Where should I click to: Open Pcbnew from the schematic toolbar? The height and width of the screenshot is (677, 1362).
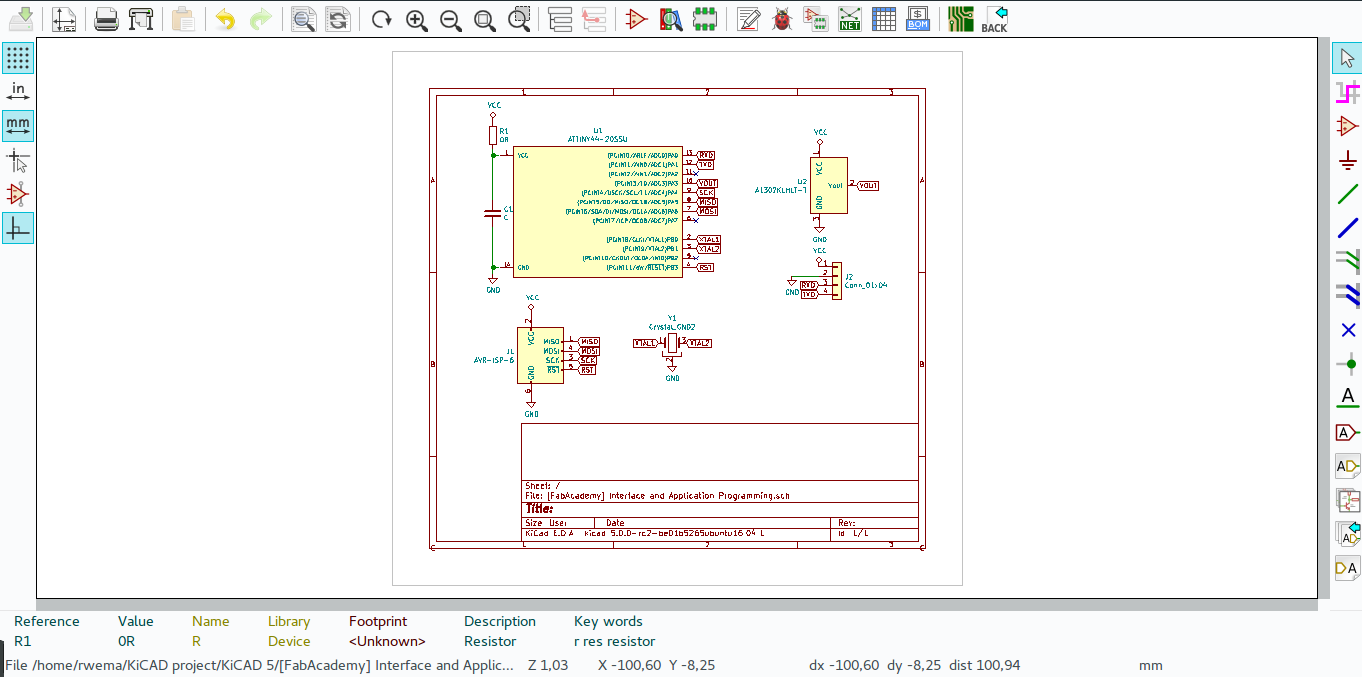pos(960,18)
